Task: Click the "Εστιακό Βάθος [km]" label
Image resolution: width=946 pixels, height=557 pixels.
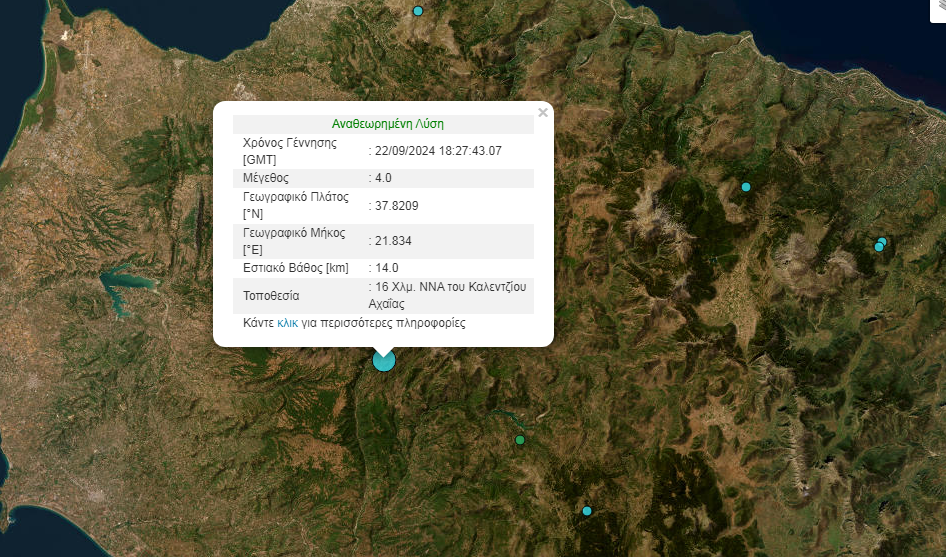Action: [x=296, y=268]
